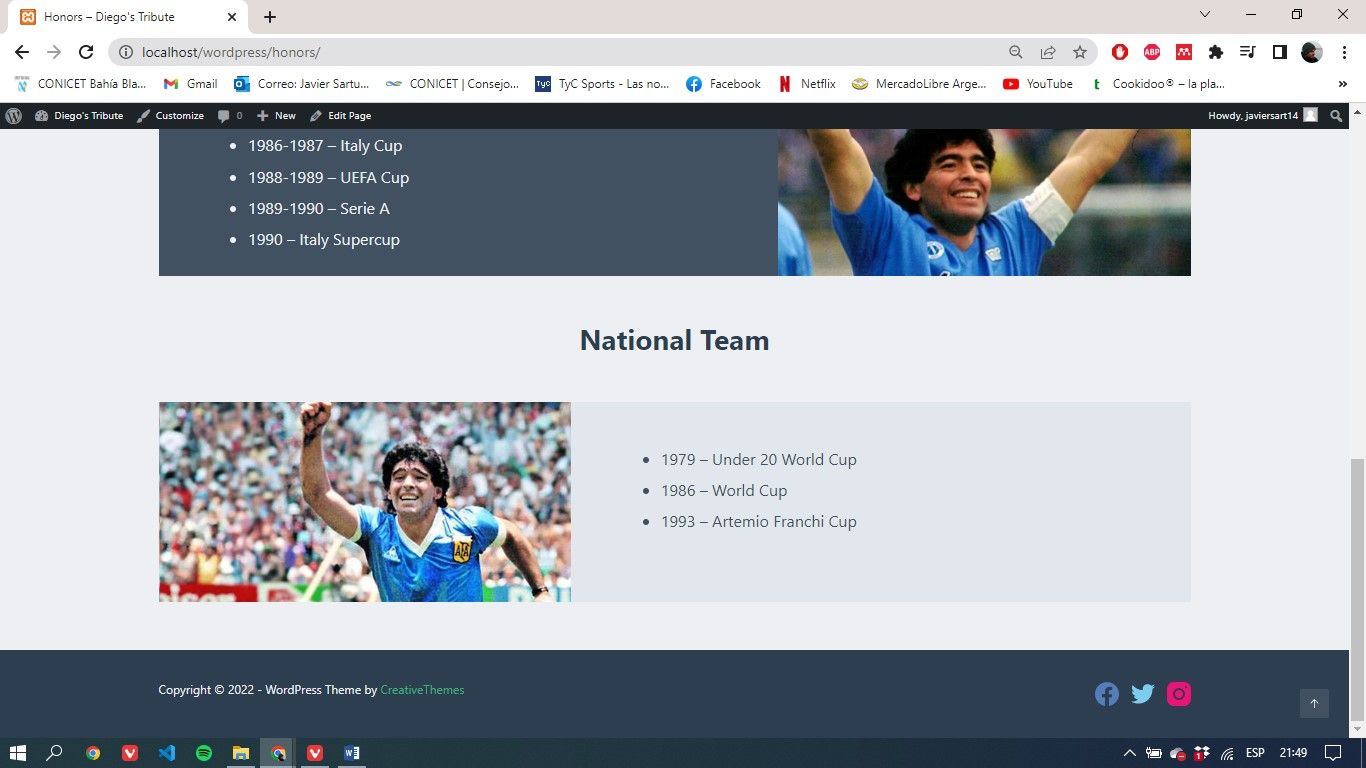Open Twitter link in the footer
The width and height of the screenshot is (1366, 768).
(1142, 694)
